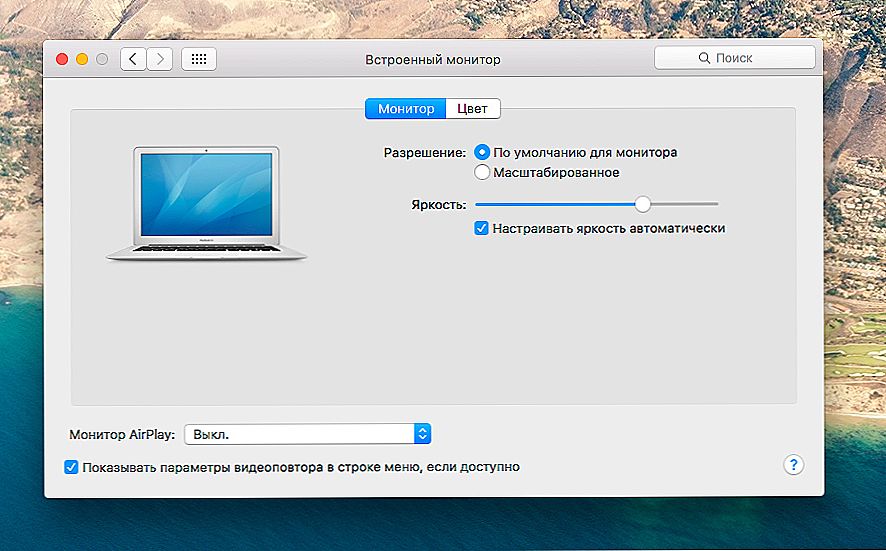Disable Настраивать яркость автоматически checkbox
886x551 pixels.
481,228
